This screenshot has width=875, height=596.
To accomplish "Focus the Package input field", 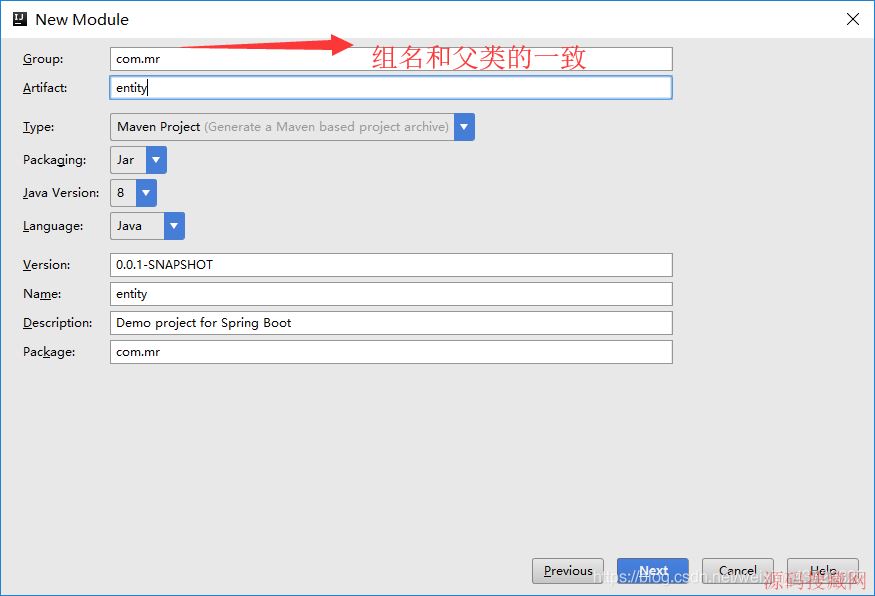I will (x=391, y=352).
